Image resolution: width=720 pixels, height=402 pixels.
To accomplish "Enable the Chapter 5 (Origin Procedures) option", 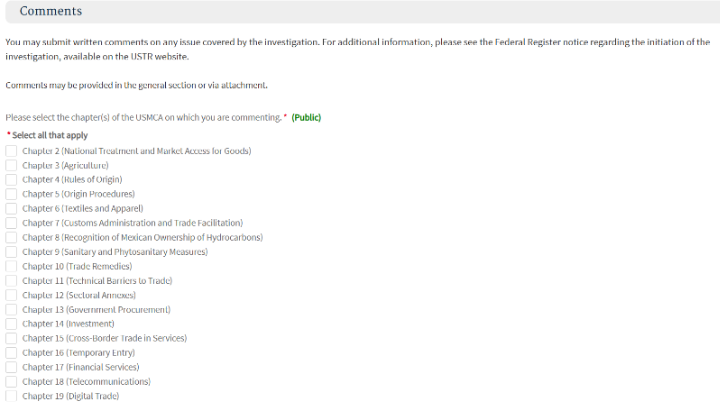I will (x=11, y=194).
